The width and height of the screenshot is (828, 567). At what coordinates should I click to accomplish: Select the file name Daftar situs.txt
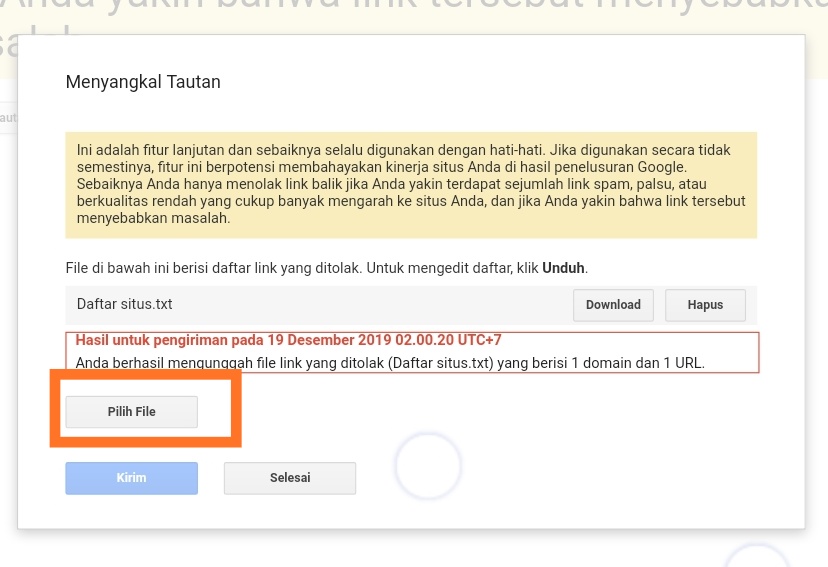coord(125,304)
